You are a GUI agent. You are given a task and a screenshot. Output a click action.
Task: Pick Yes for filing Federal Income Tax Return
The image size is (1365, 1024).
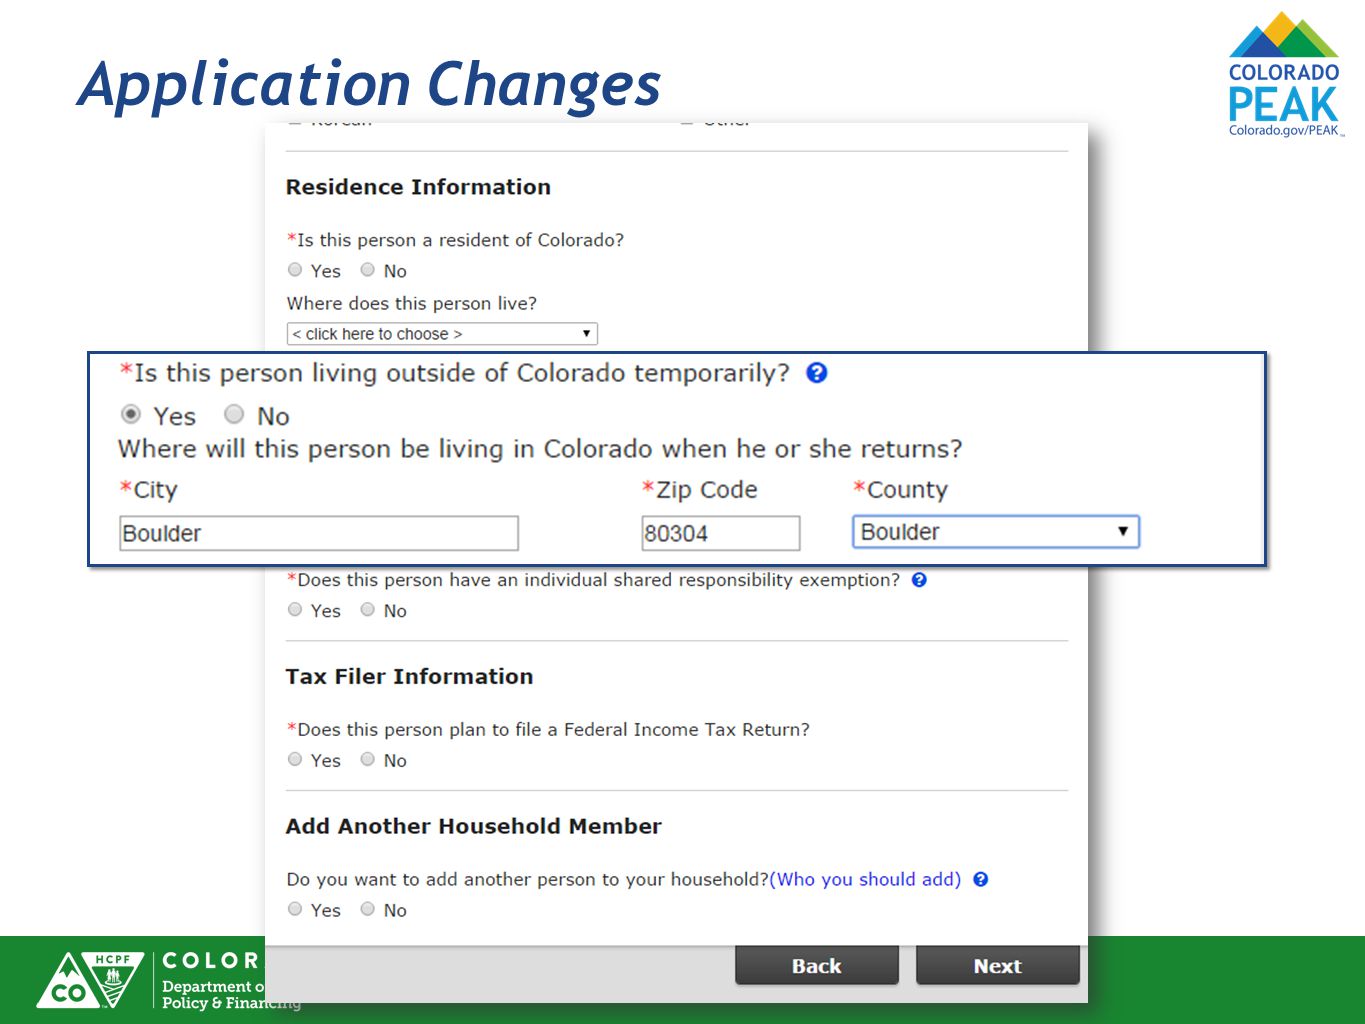(x=295, y=760)
